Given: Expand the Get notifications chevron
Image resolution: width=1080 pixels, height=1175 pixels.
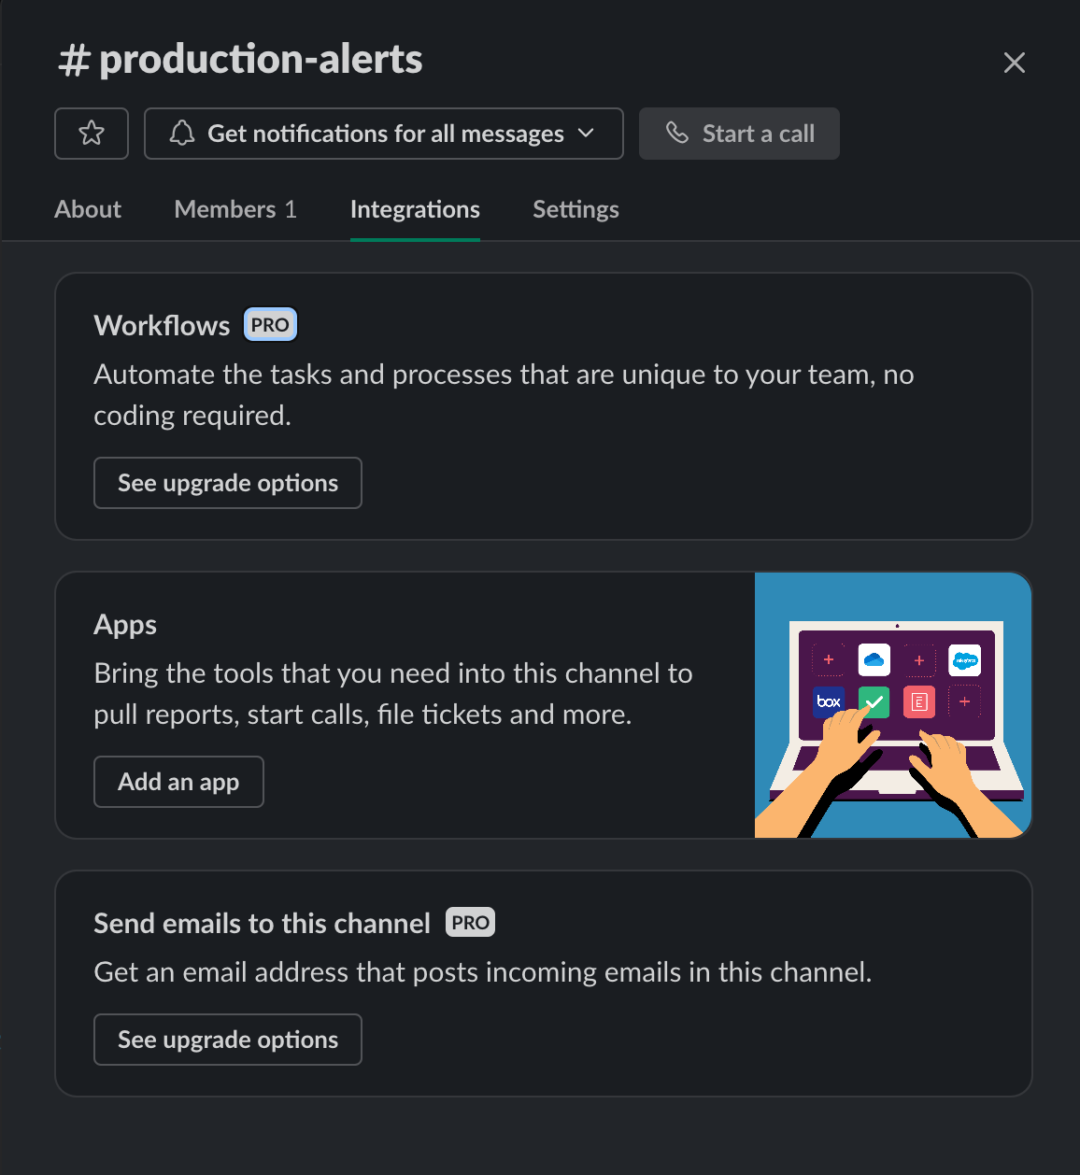Looking at the screenshot, I should 588,133.
